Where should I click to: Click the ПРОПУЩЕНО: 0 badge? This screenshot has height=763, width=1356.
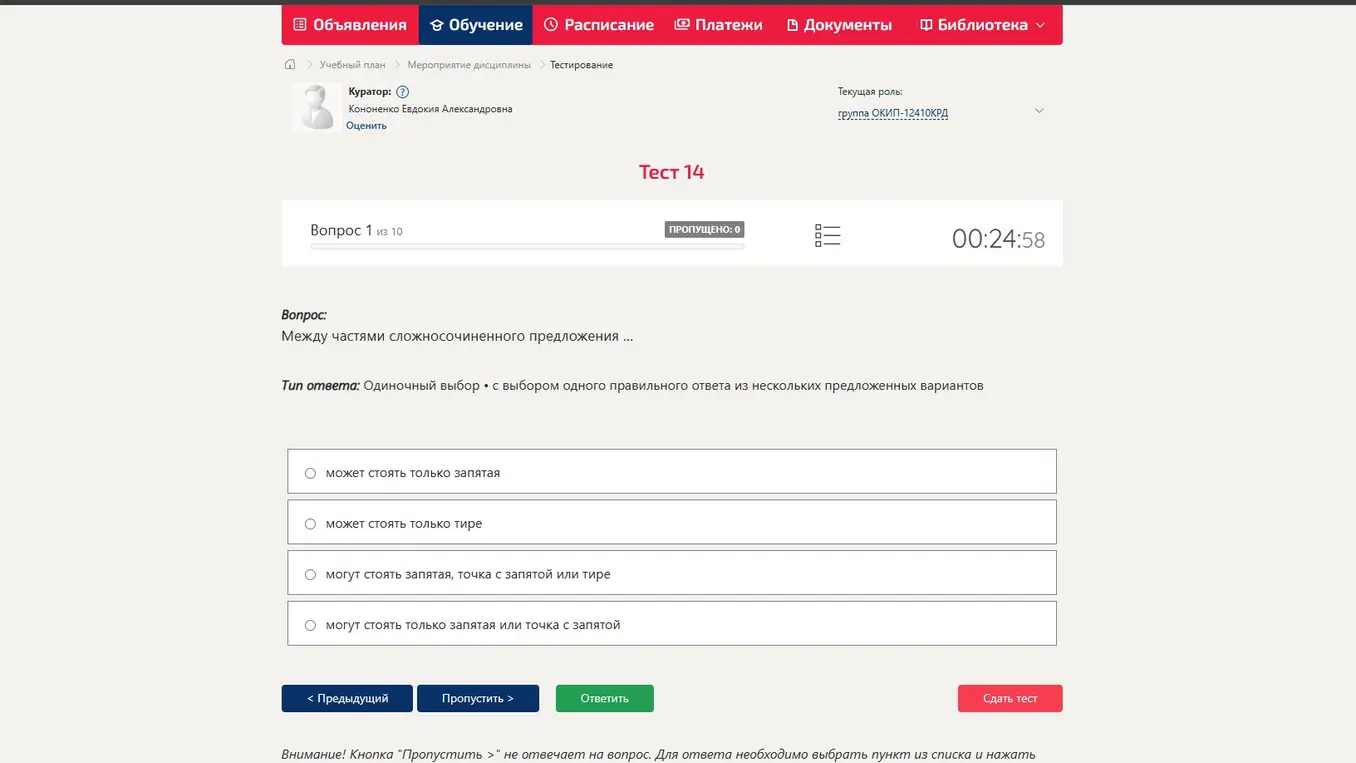pos(704,229)
